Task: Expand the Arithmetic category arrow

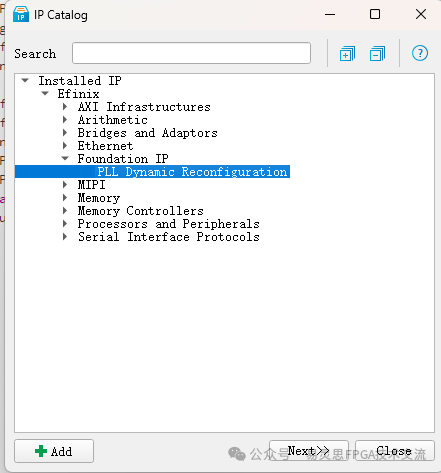Action: [65, 120]
